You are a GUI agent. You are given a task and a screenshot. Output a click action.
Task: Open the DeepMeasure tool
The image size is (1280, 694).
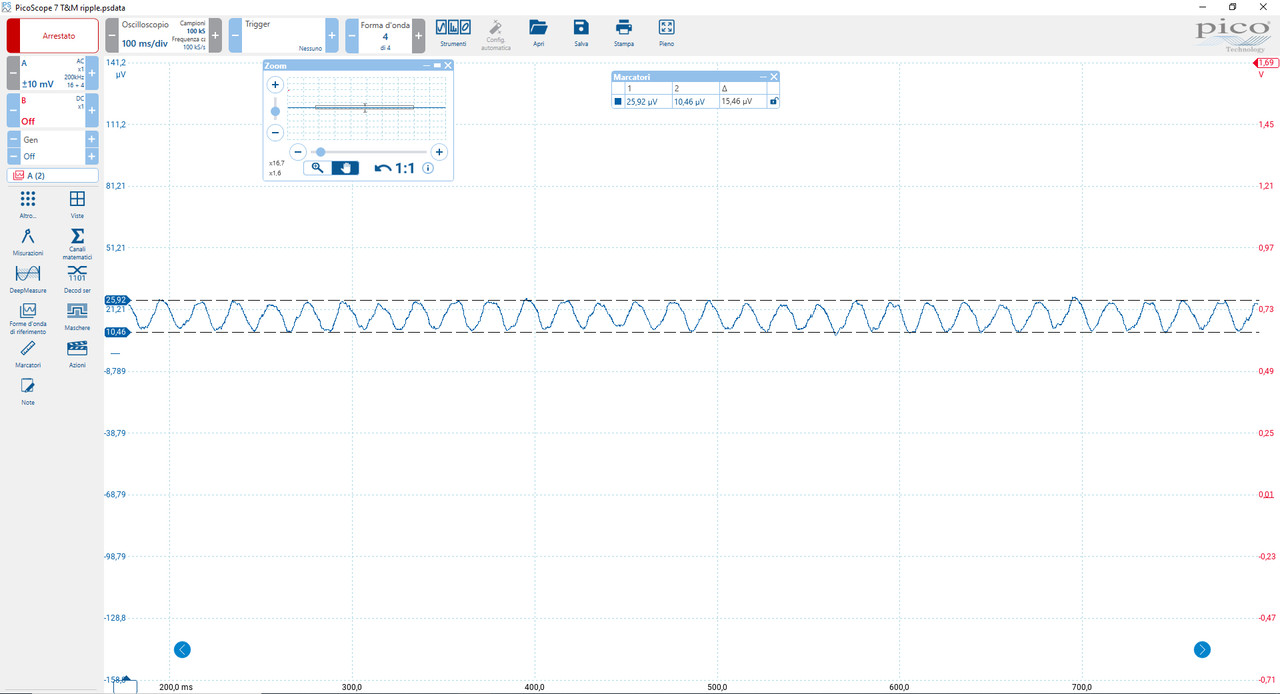(28, 280)
